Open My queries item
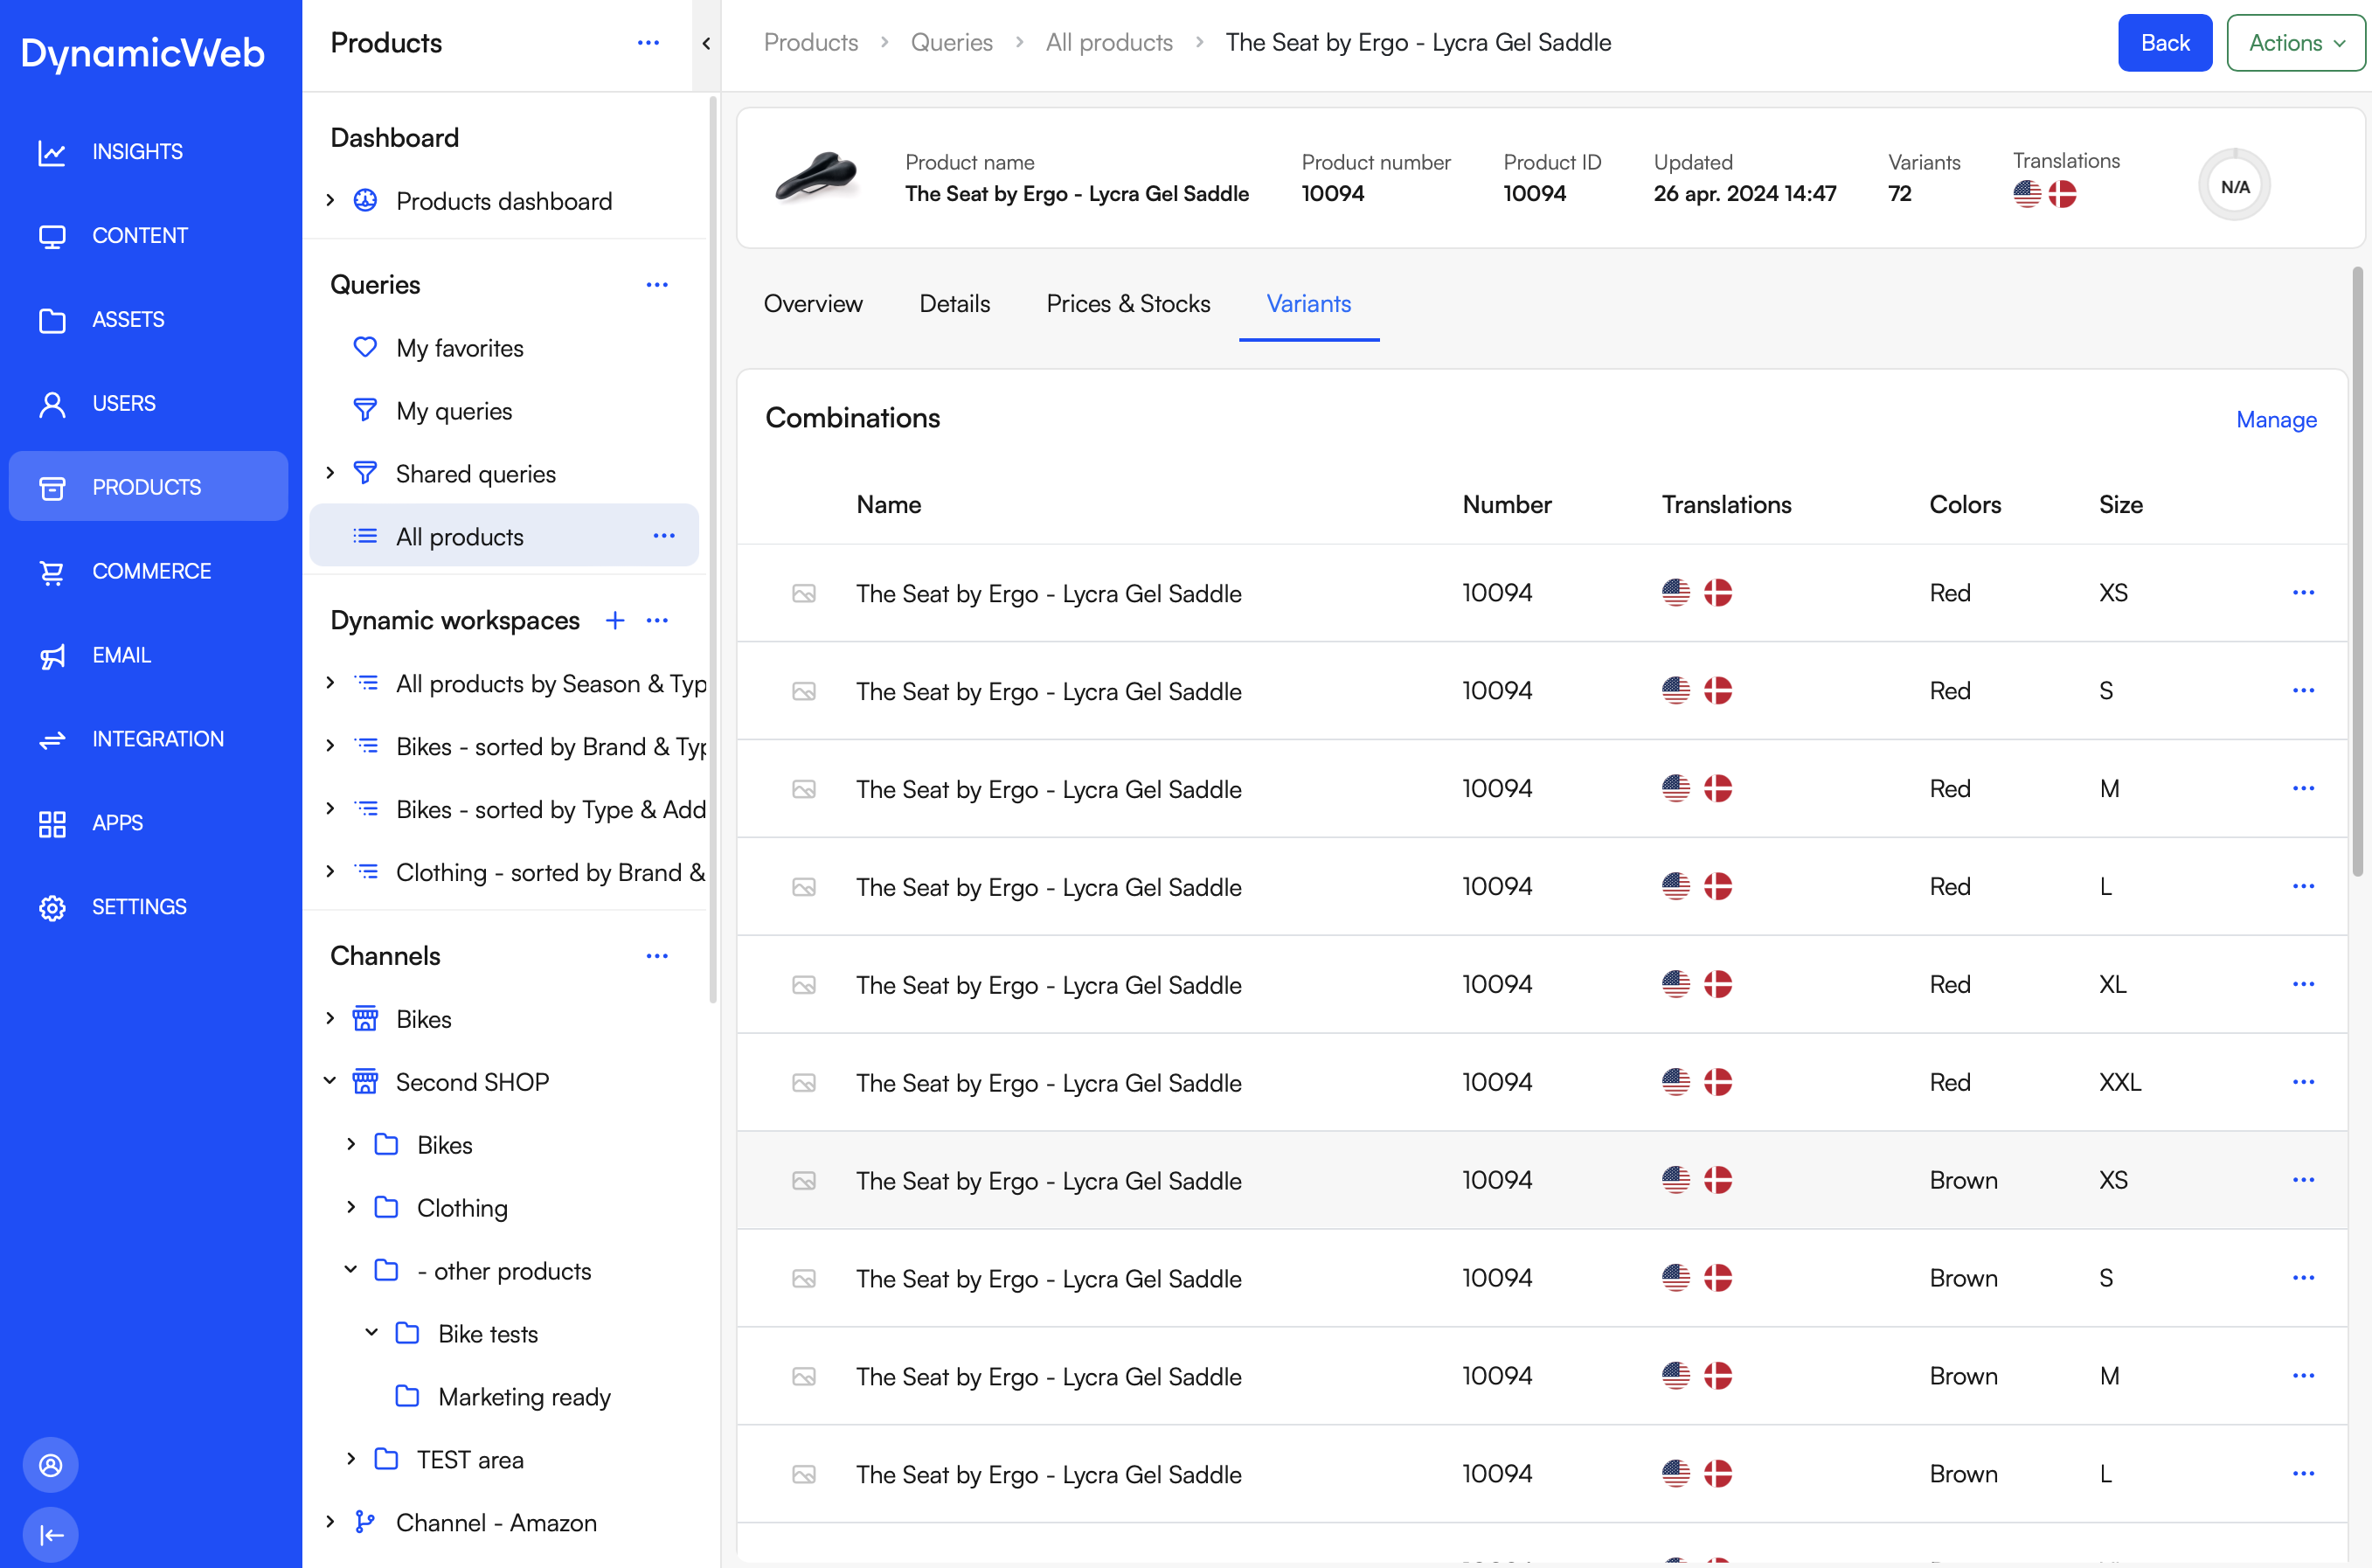The image size is (2372, 1568). 453,411
